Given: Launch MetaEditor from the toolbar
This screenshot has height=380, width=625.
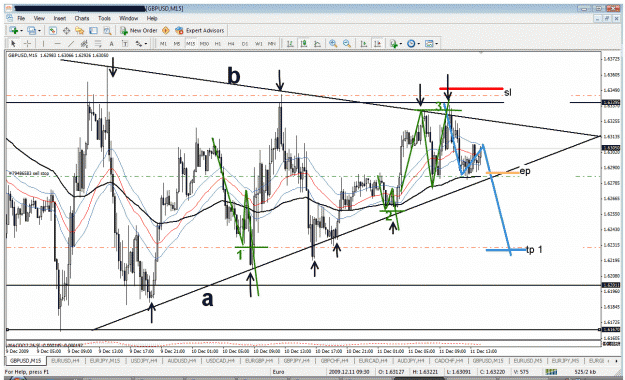Looking at the screenshot, I should coord(166,30).
